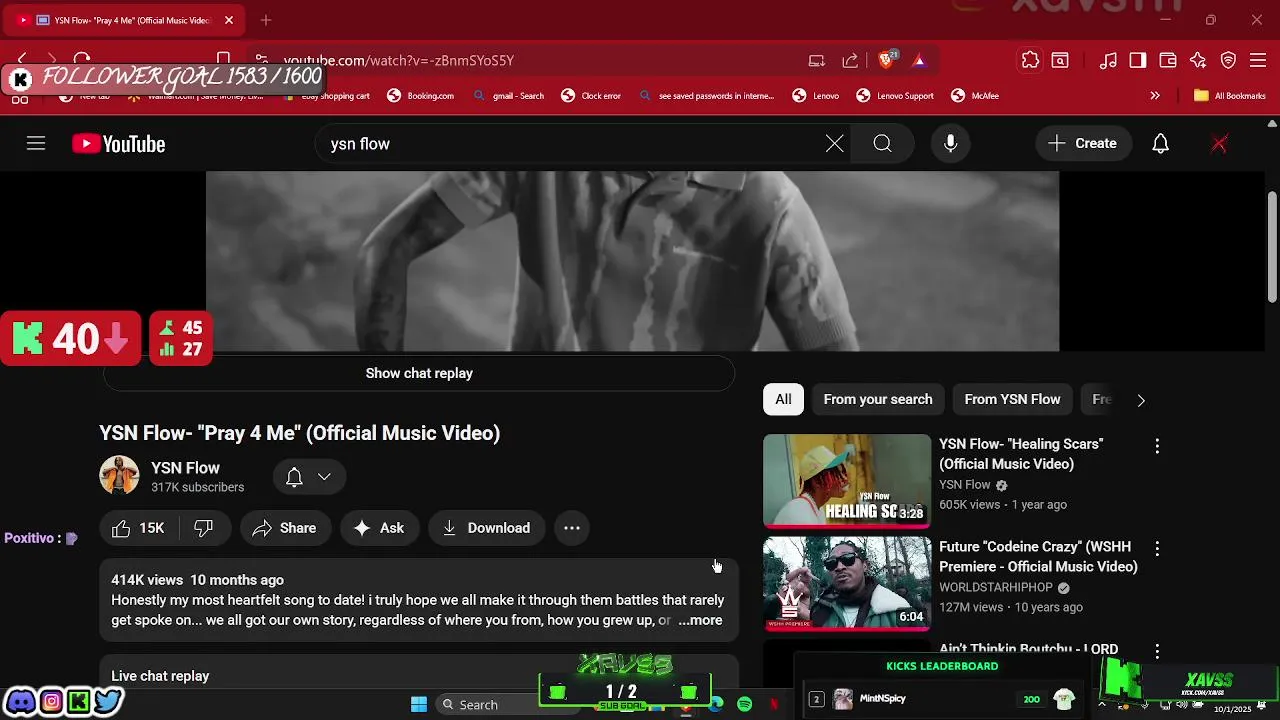Open Windows Start menu
The height and width of the screenshot is (720, 1280).
click(x=419, y=704)
